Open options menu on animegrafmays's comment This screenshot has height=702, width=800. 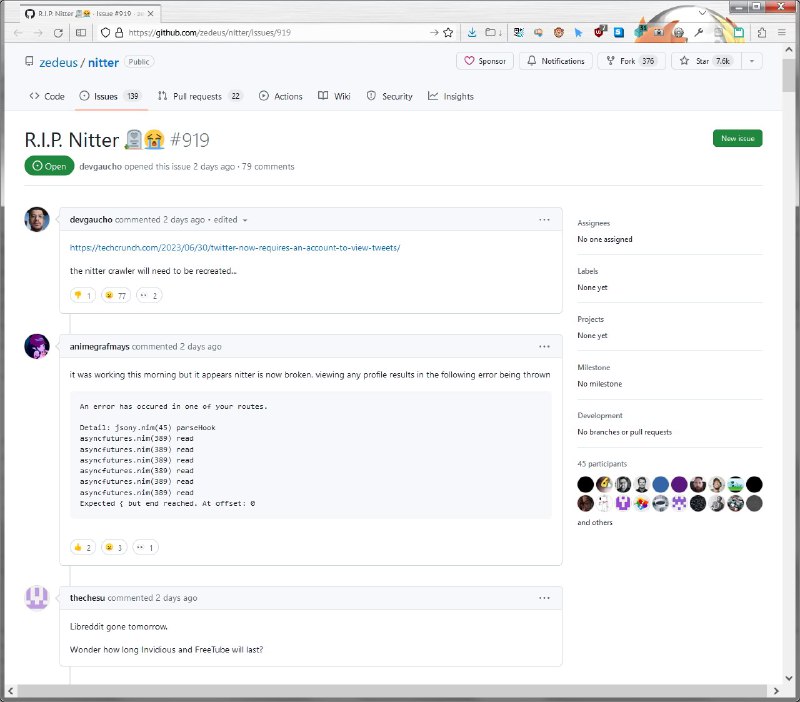click(544, 346)
